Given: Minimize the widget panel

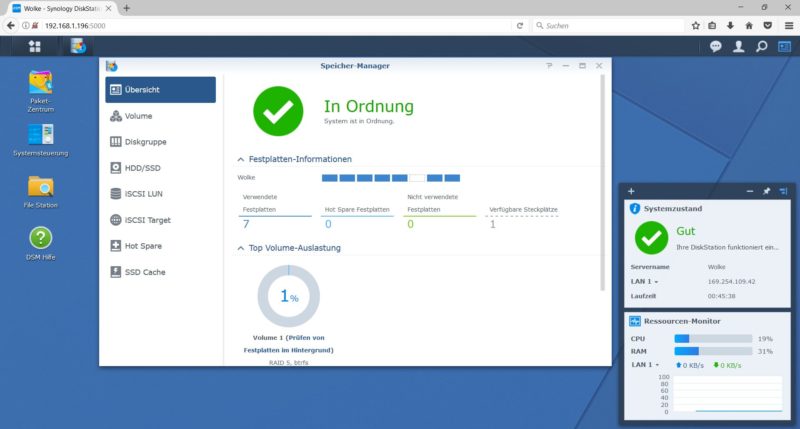Looking at the screenshot, I should pos(749,191).
